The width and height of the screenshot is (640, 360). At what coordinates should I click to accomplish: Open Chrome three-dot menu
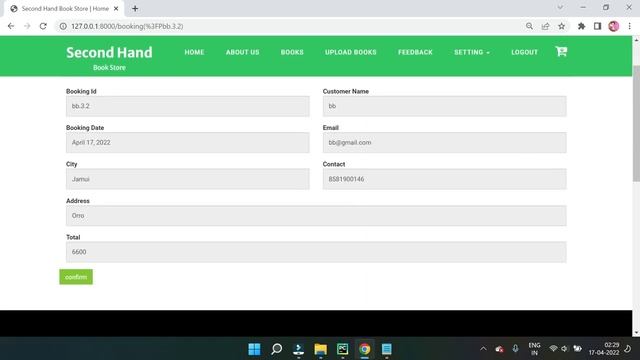point(629,26)
